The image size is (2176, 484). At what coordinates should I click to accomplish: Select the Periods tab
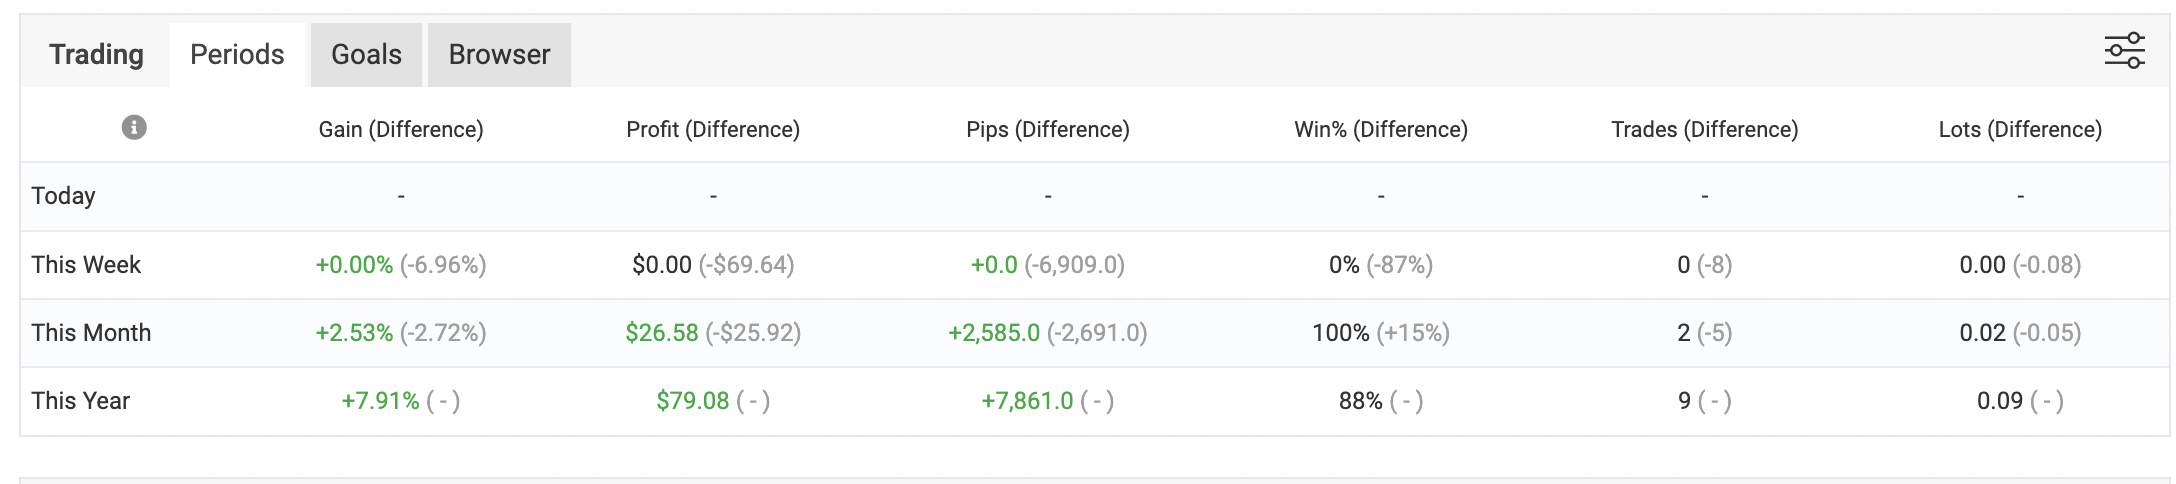pos(237,54)
